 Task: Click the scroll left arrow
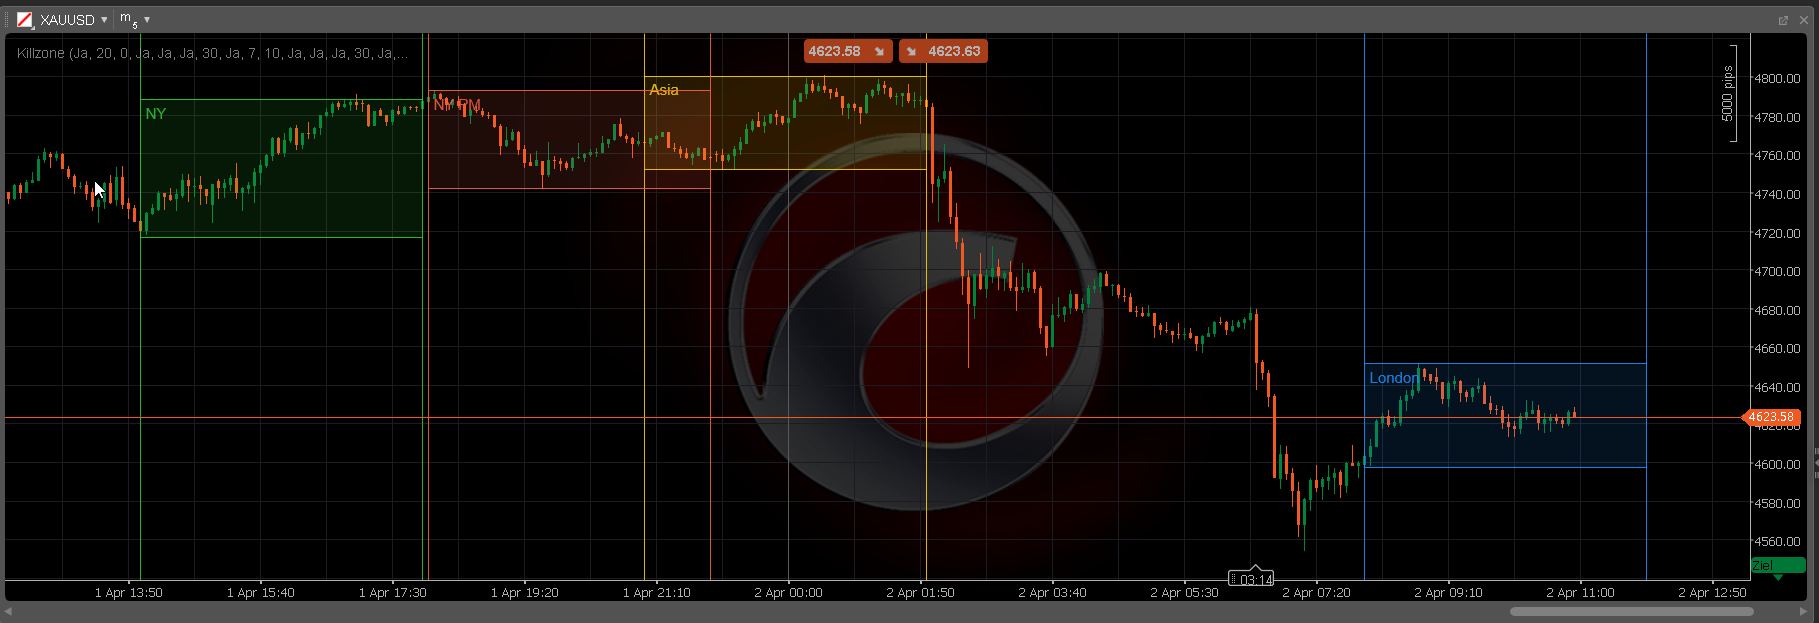click(x=9, y=611)
